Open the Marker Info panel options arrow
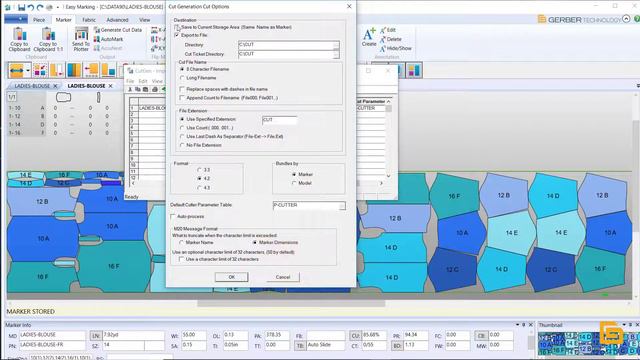This screenshot has width=640, height=360. click(517, 325)
